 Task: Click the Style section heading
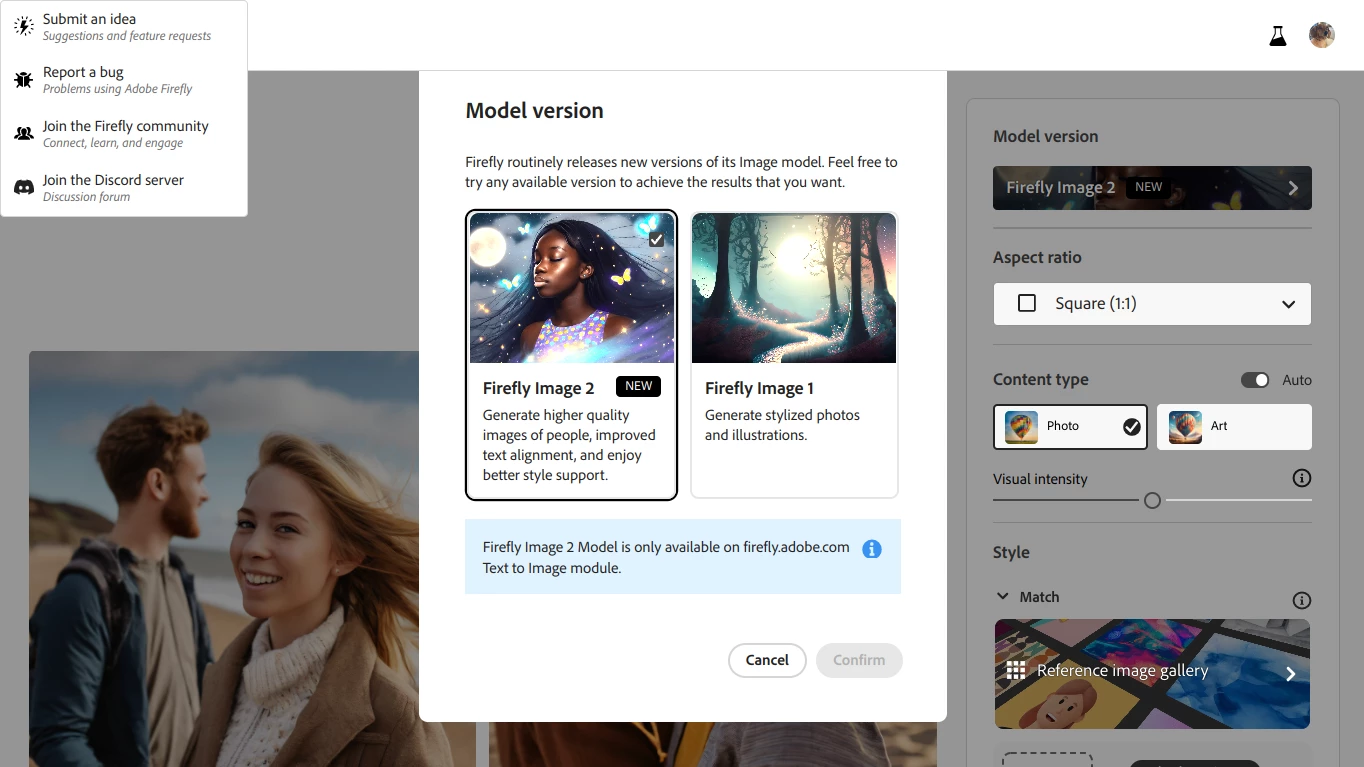[1011, 552]
